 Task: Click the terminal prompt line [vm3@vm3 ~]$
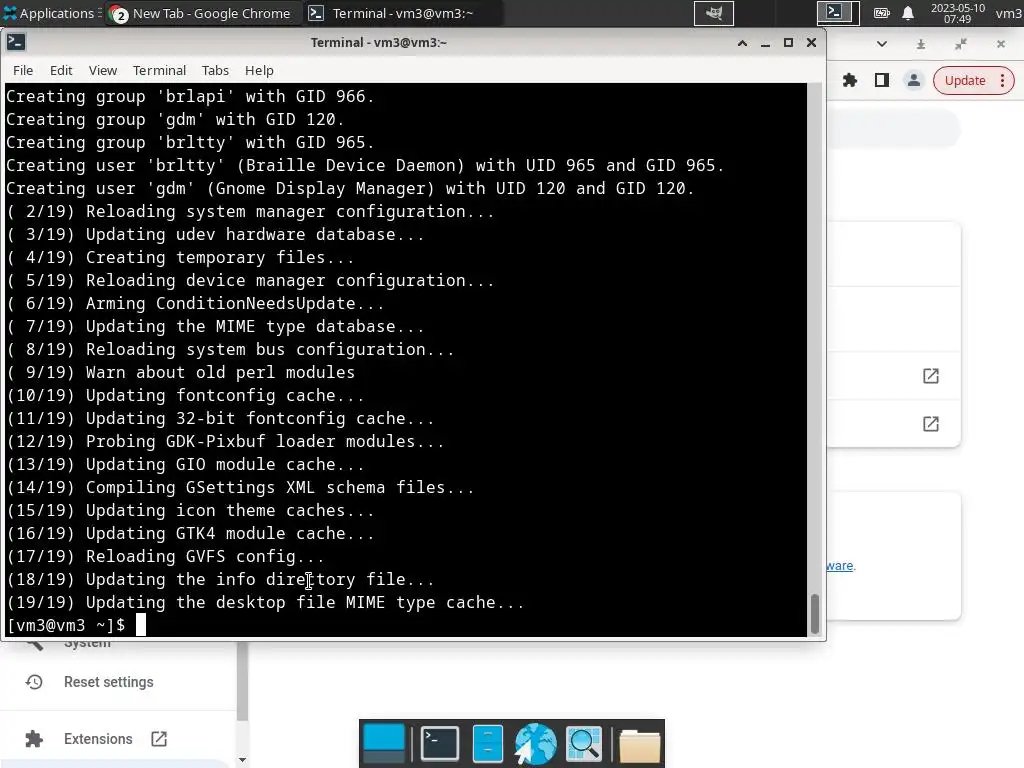click(65, 625)
